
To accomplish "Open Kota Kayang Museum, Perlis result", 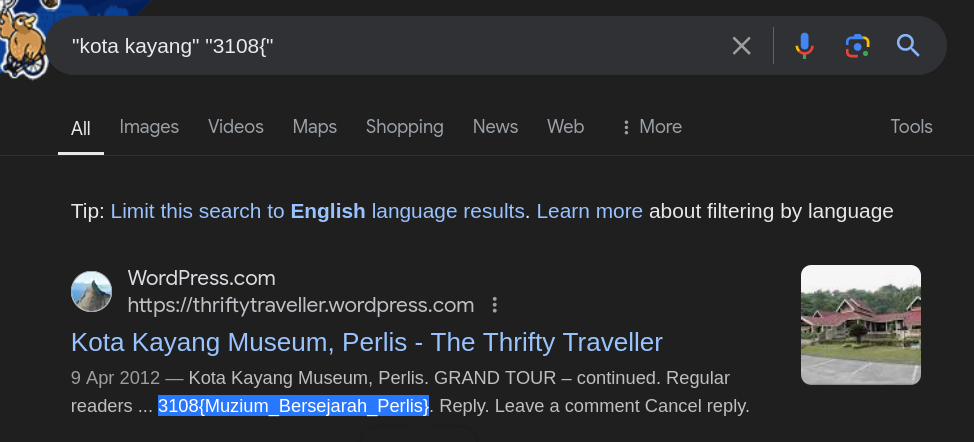I will [x=367, y=342].
